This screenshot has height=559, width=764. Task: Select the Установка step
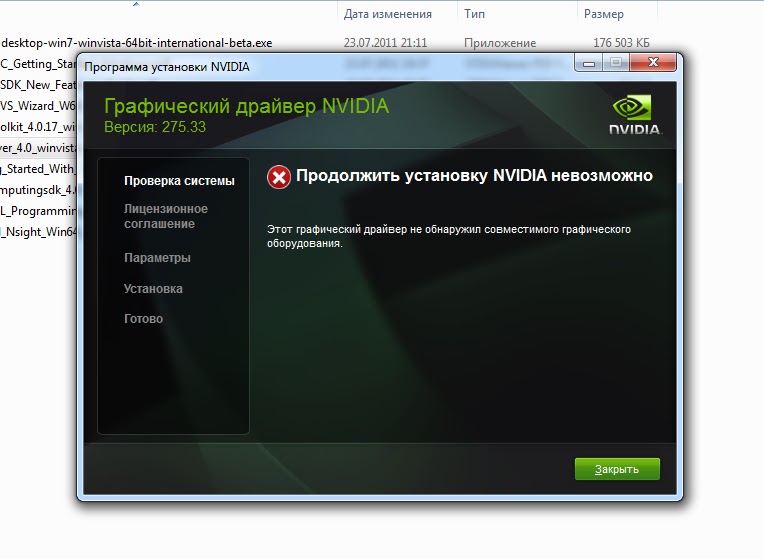pos(153,289)
